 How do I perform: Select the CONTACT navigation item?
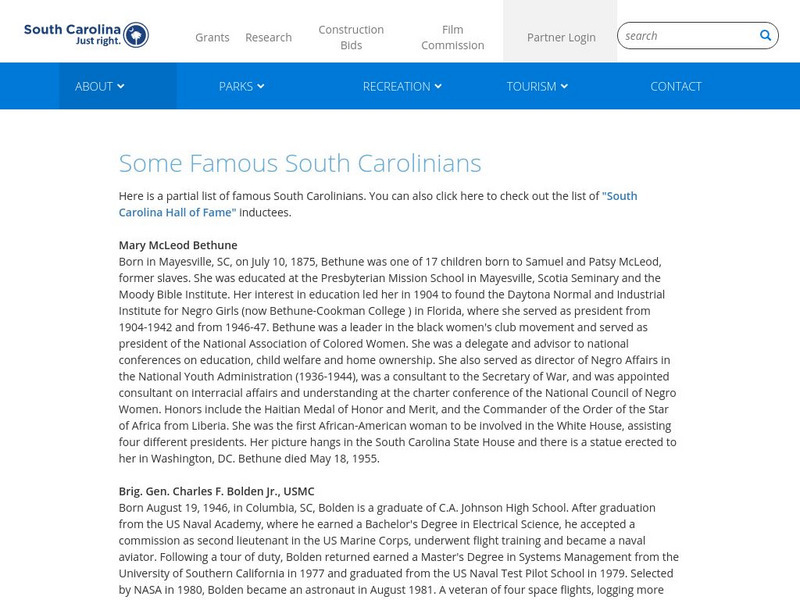[676, 86]
